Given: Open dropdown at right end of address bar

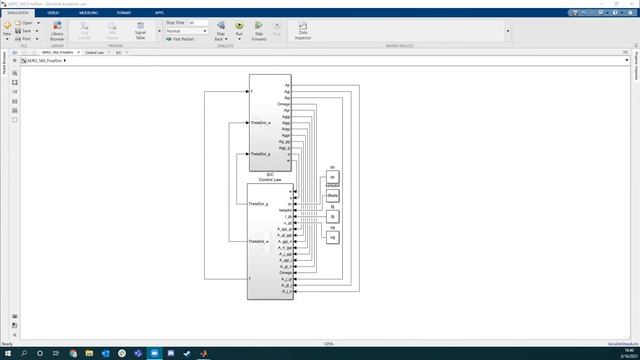Looking at the screenshot, I should pyautogui.click(x=627, y=60).
